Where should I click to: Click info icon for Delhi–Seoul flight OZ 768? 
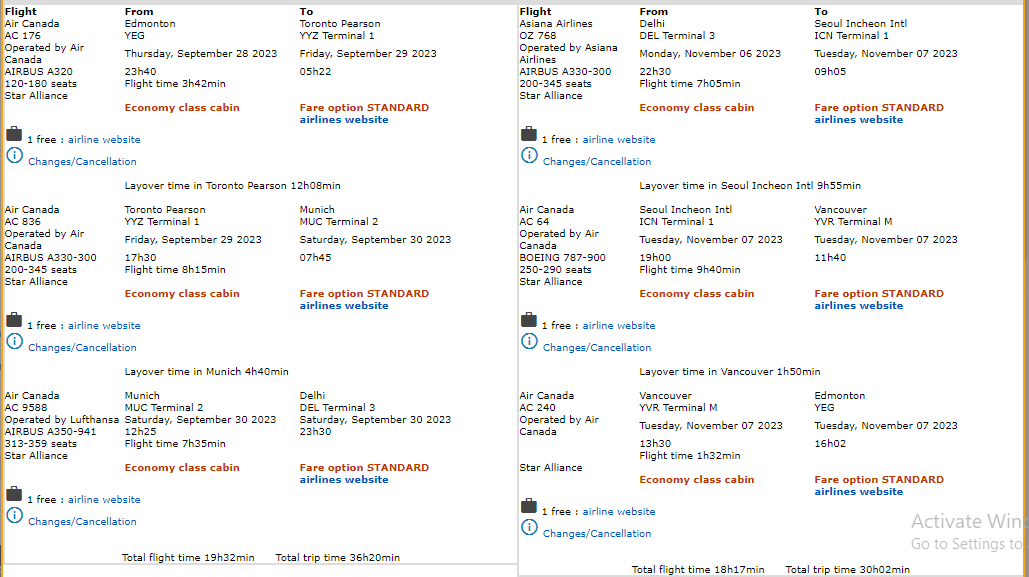pyautogui.click(x=529, y=155)
